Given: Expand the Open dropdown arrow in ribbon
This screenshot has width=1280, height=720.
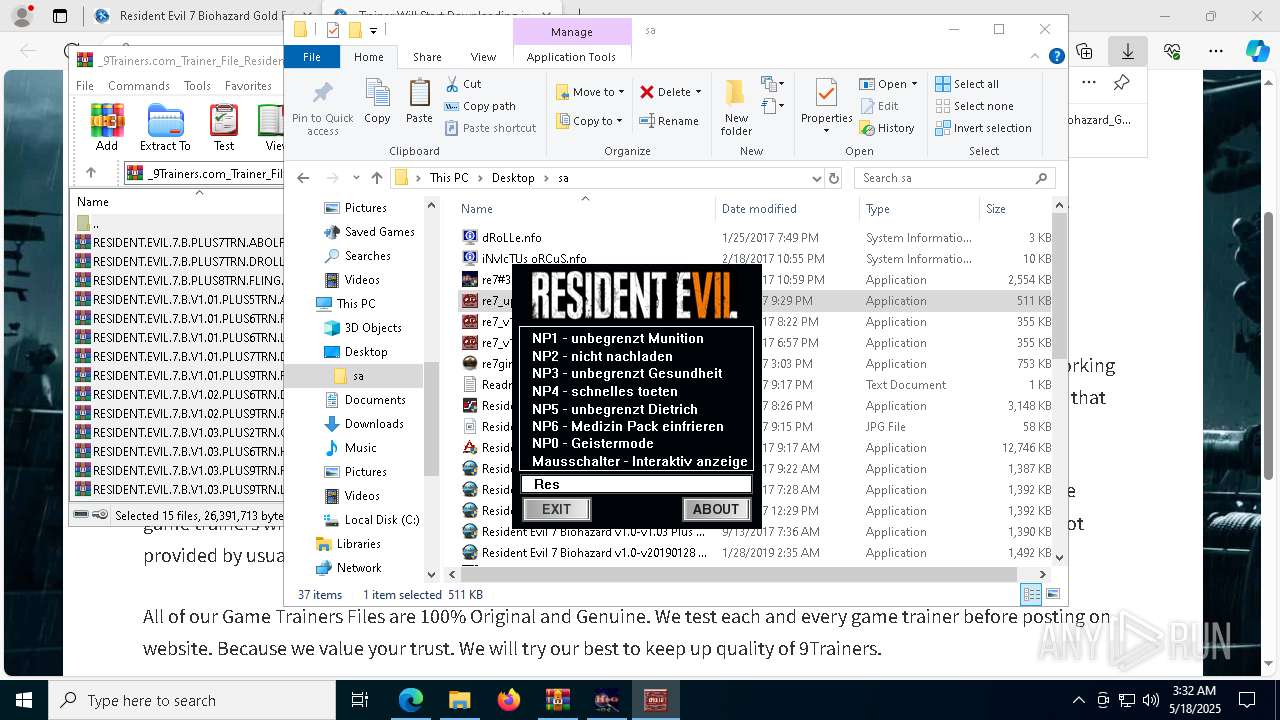Looking at the screenshot, I should 913,84.
